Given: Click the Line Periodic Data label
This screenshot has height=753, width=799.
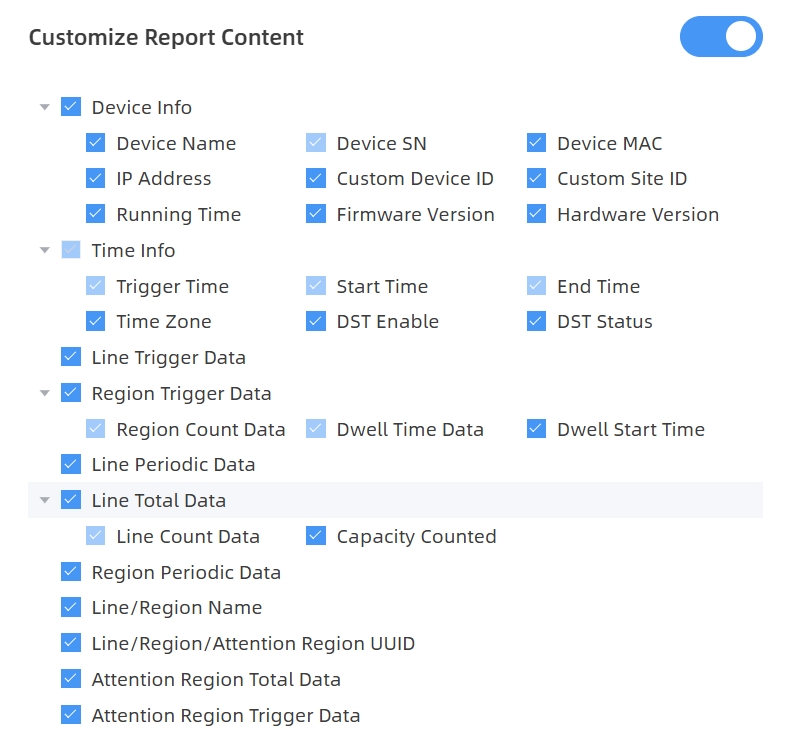Looking at the screenshot, I should [x=173, y=465].
